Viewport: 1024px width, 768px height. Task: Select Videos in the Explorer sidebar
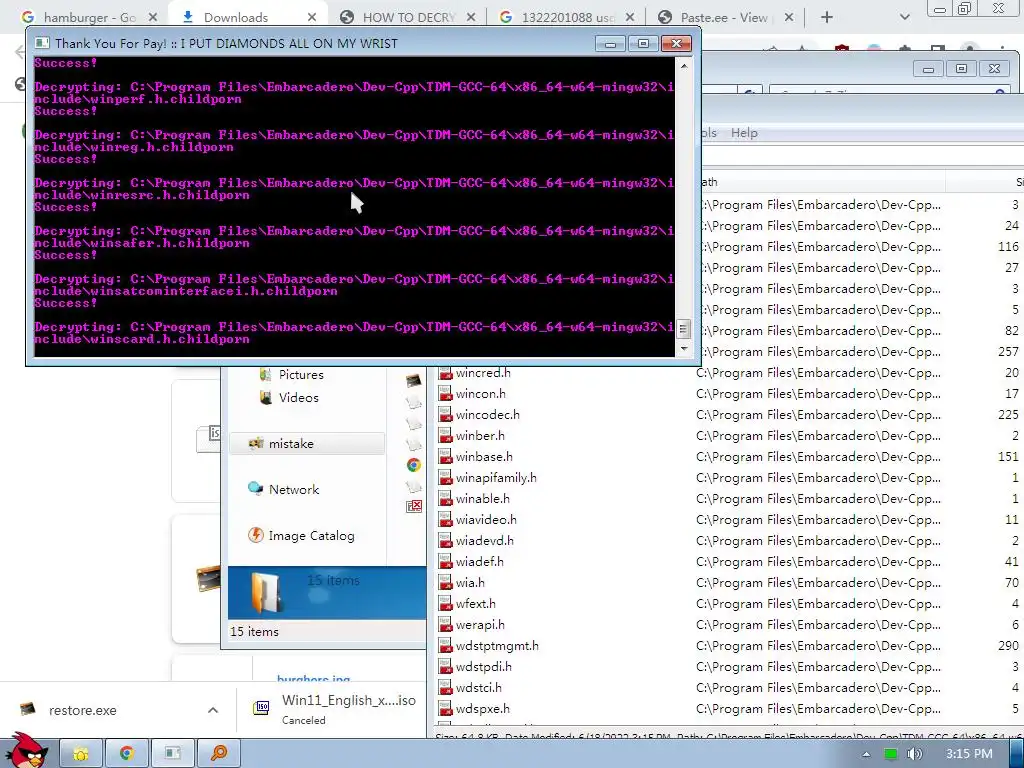[x=298, y=398]
